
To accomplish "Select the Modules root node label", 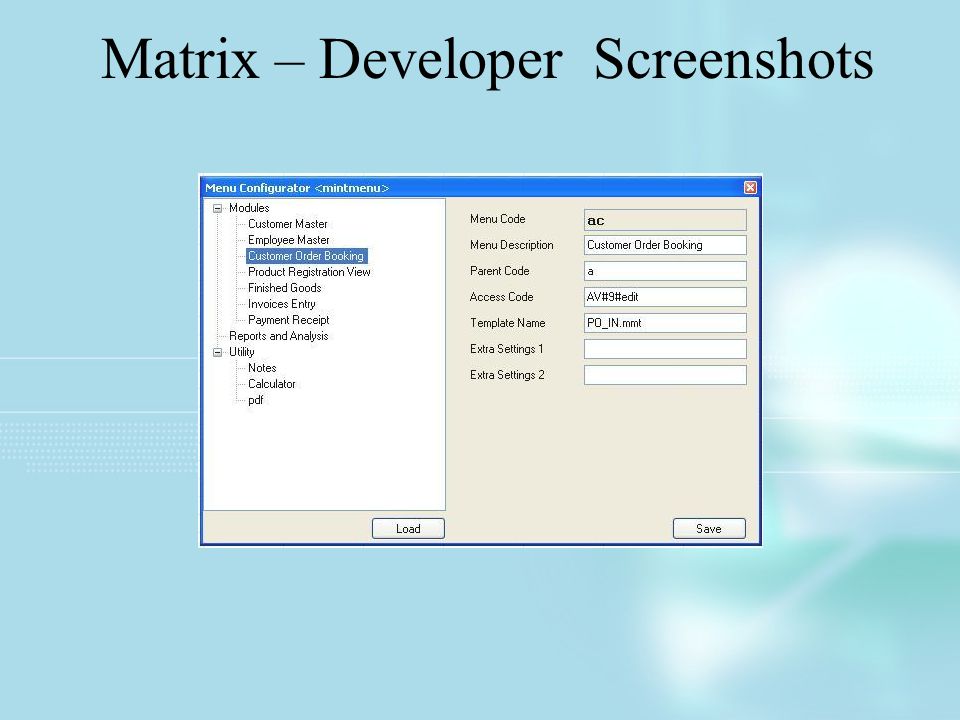I will click(249, 208).
